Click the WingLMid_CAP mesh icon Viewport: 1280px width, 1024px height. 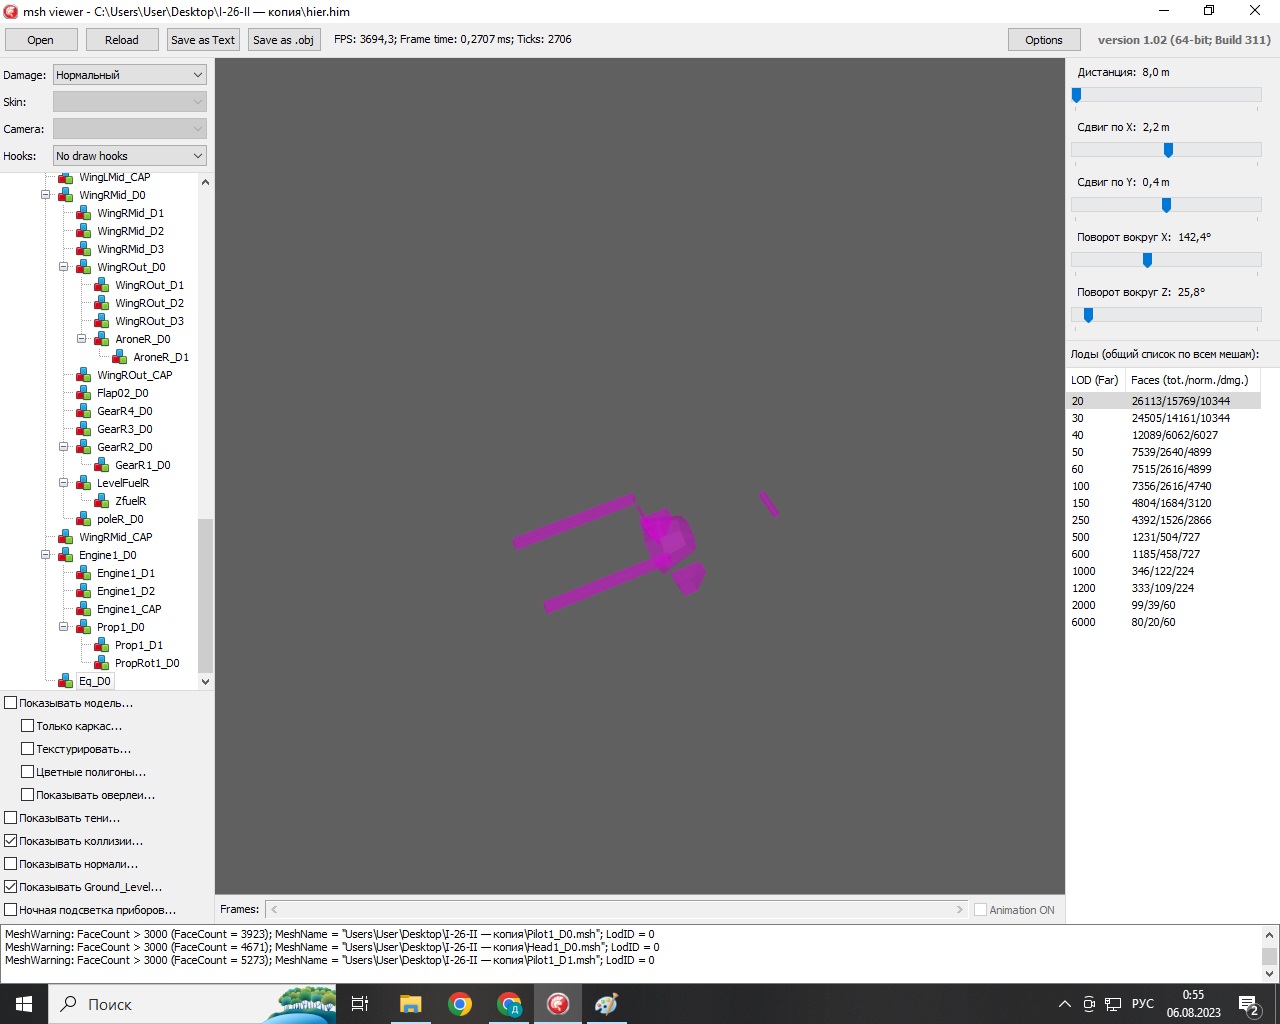tap(66, 177)
